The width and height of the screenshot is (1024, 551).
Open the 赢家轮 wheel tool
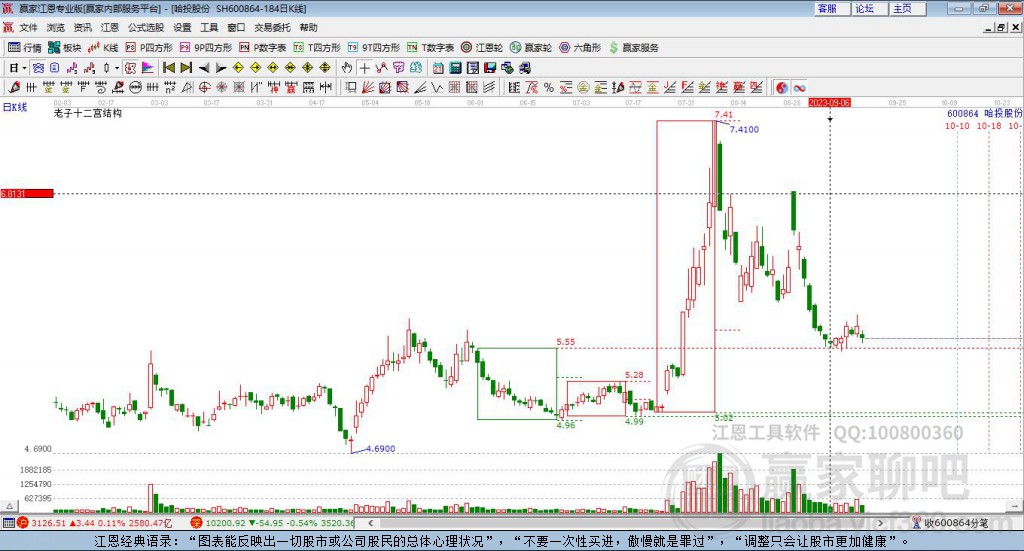pyautogui.click(x=531, y=48)
